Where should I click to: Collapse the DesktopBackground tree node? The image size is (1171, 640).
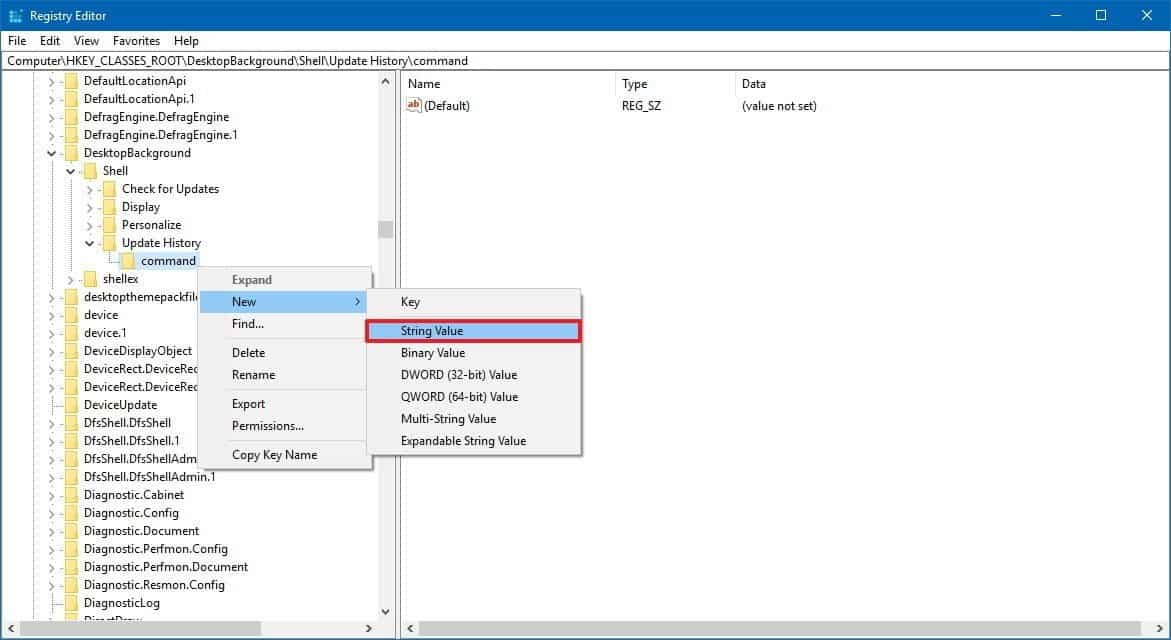52,153
